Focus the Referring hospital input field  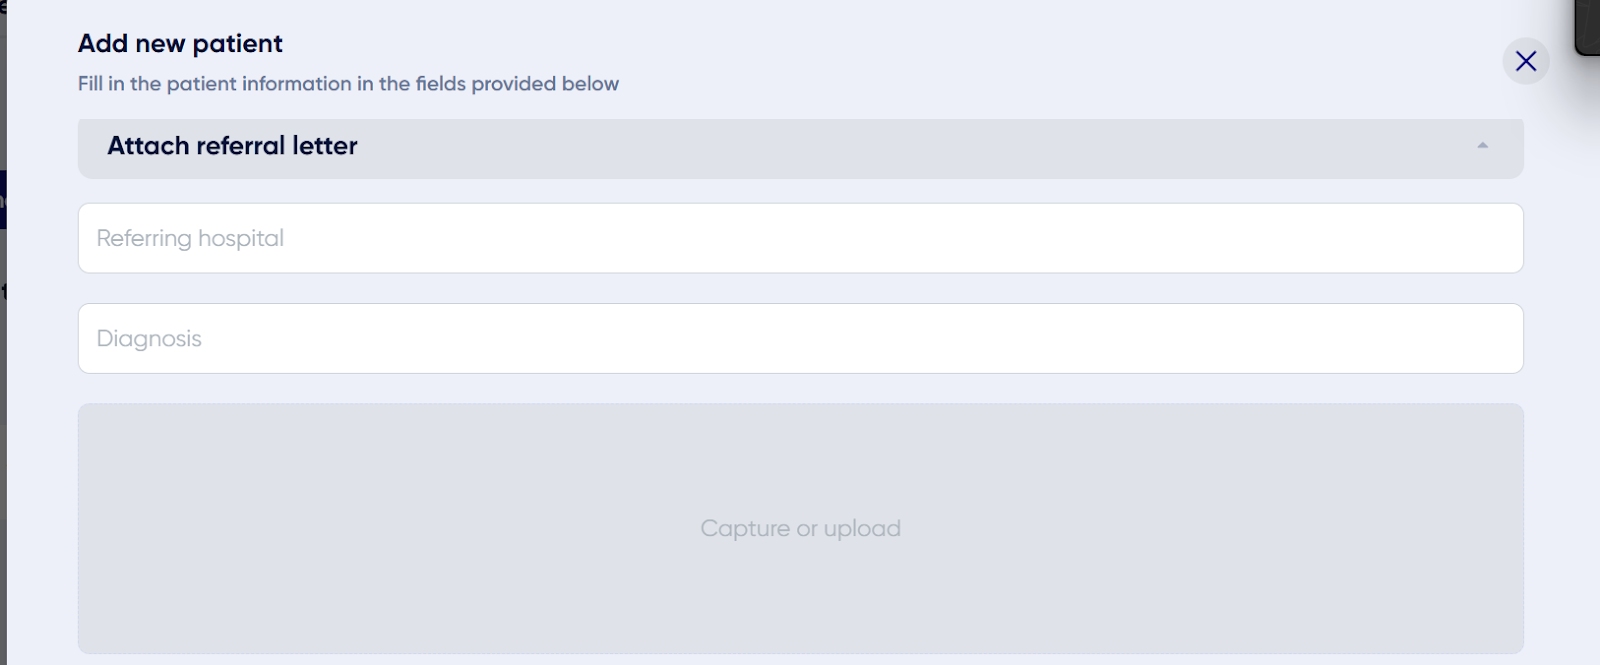tap(800, 238)
